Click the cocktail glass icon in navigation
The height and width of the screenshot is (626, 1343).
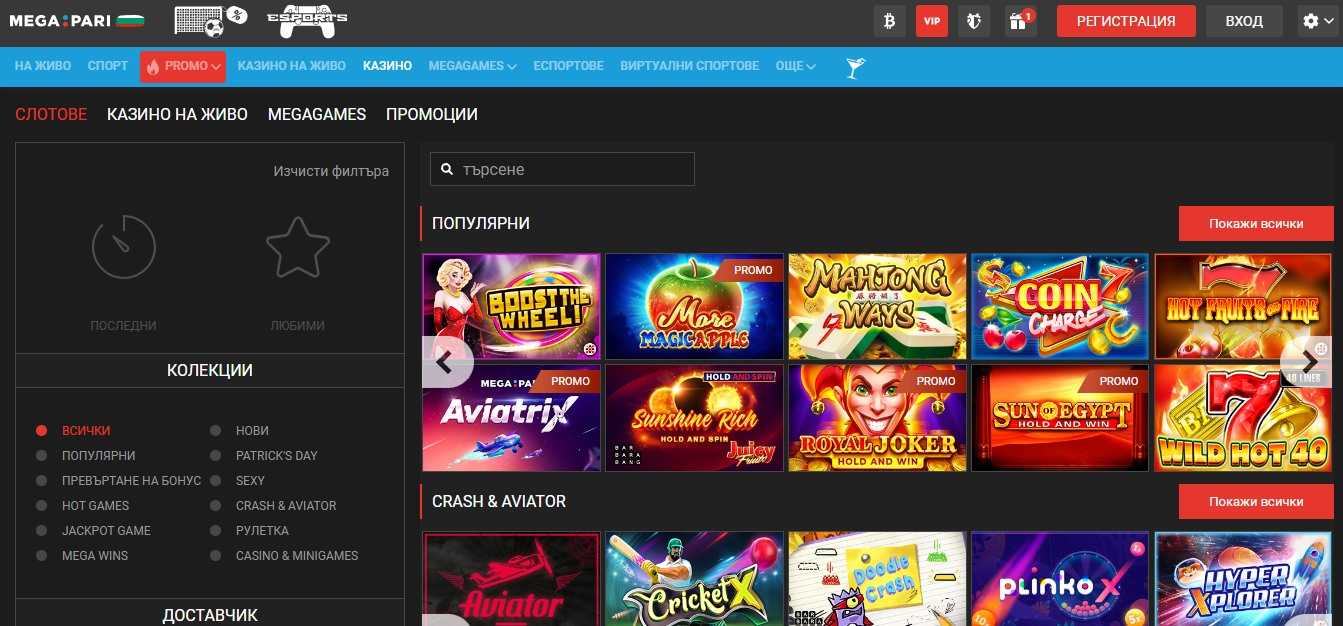click(x=855, y=67)
